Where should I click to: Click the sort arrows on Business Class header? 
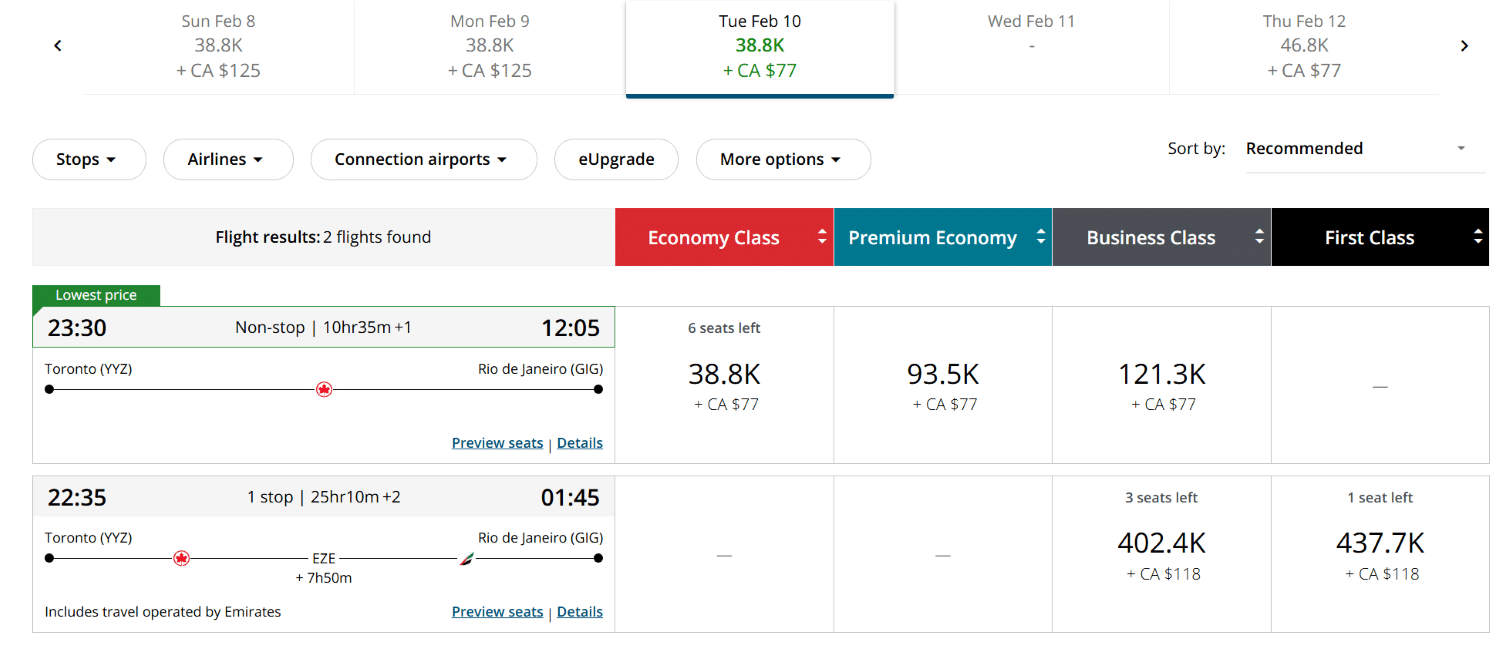coord(1258,237)
